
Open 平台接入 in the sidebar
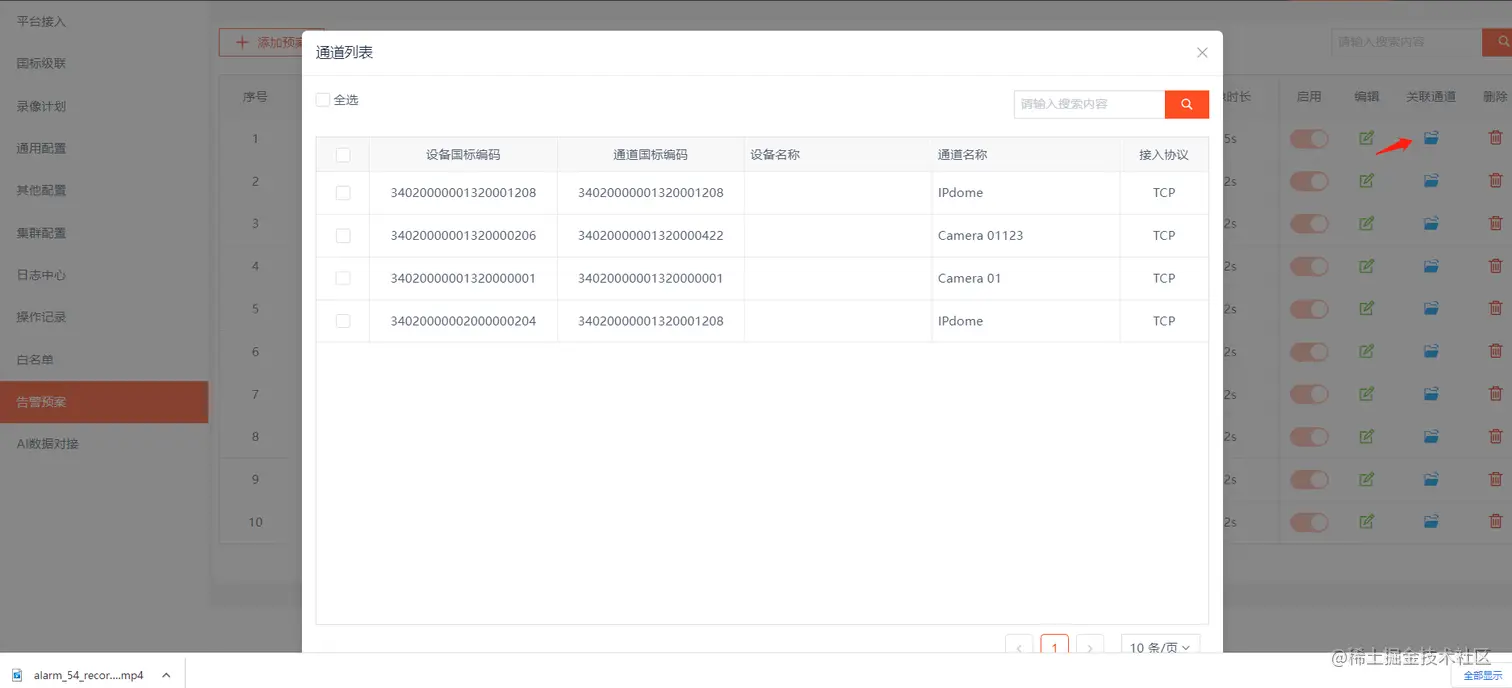104,21
